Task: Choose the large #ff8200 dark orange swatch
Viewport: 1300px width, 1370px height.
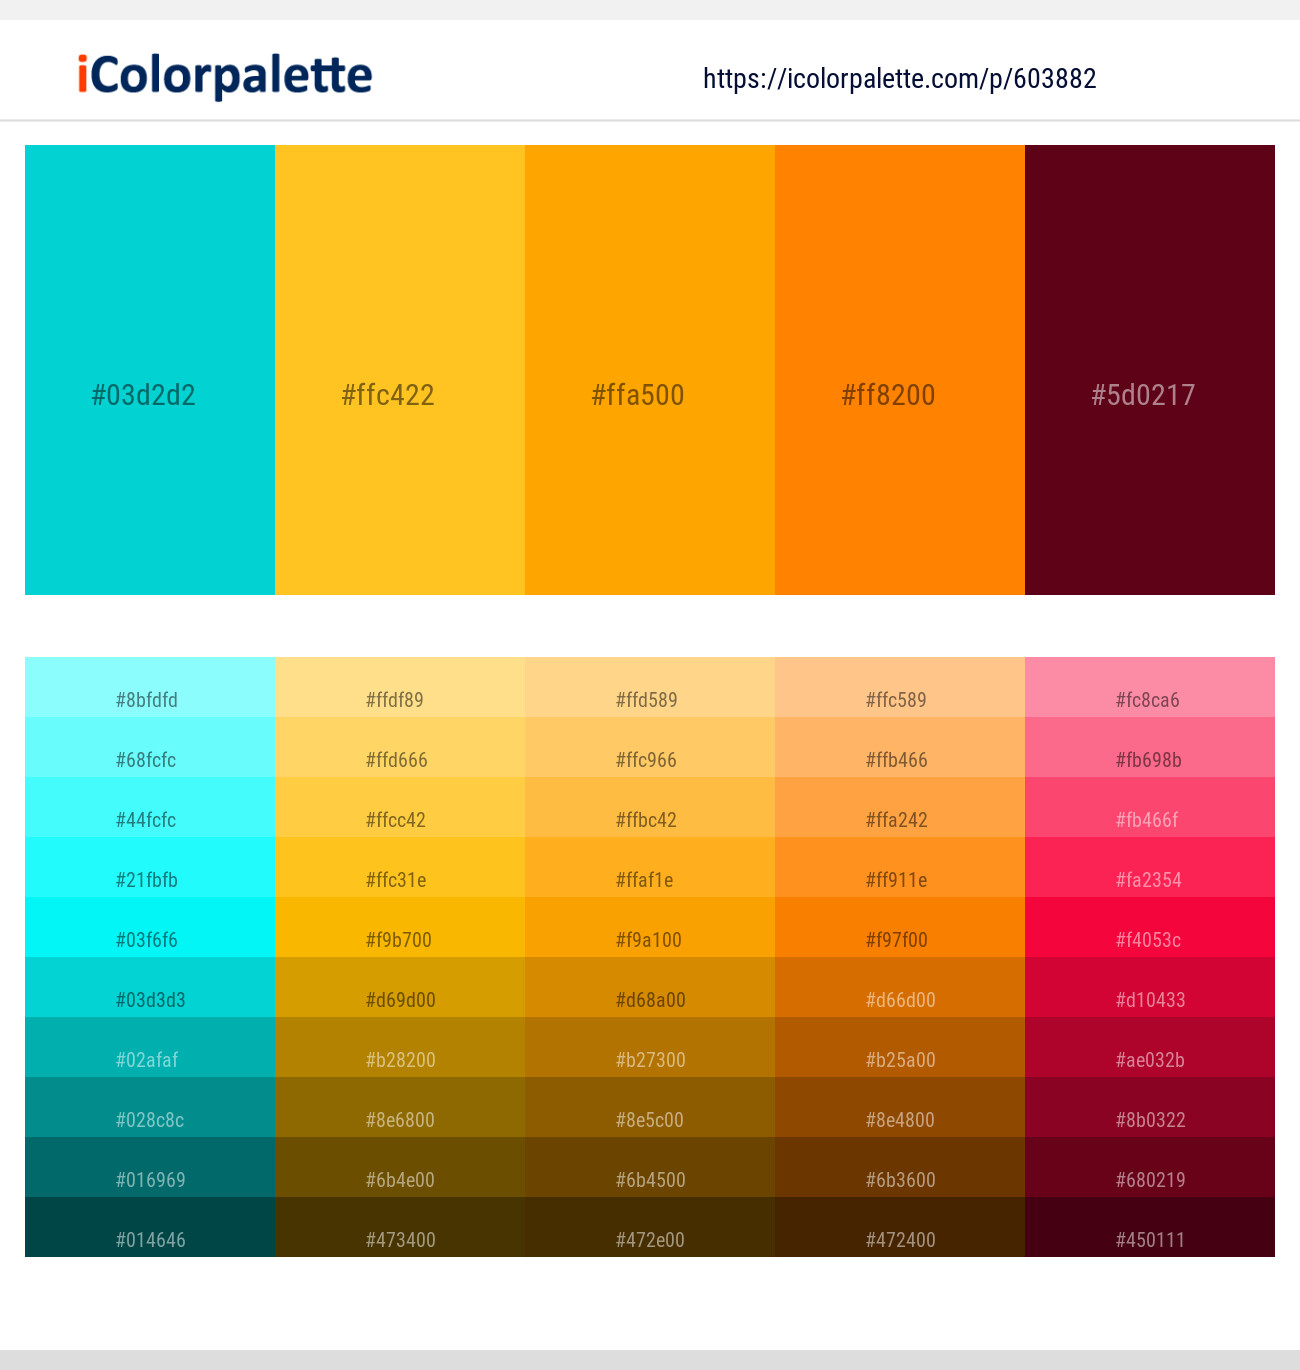Action: (x=900, y=370)
